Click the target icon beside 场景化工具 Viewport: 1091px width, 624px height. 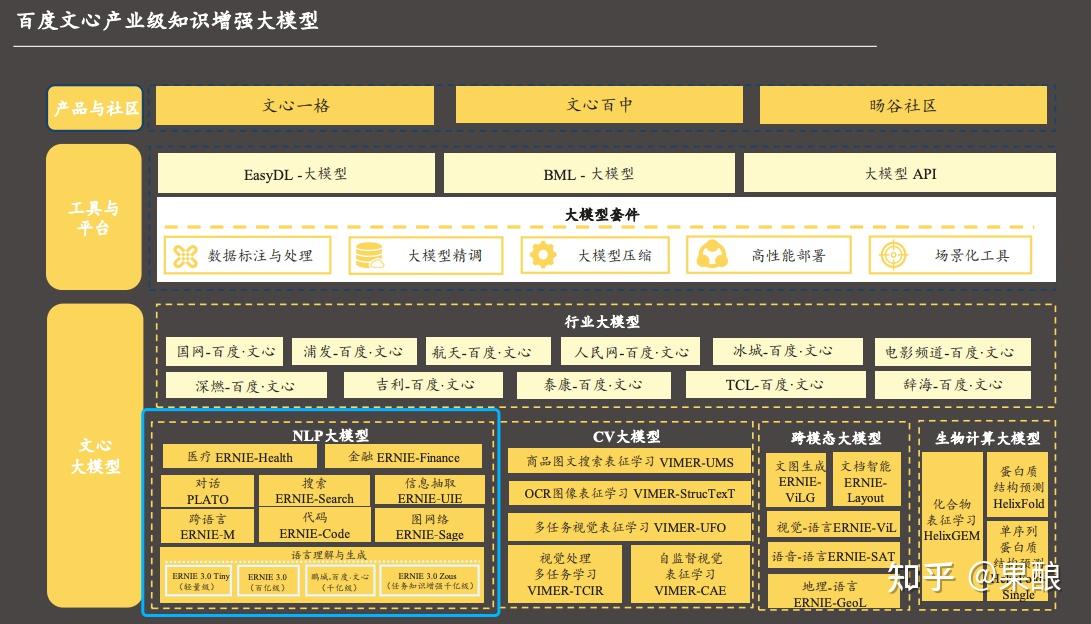(x=893, y=255)
